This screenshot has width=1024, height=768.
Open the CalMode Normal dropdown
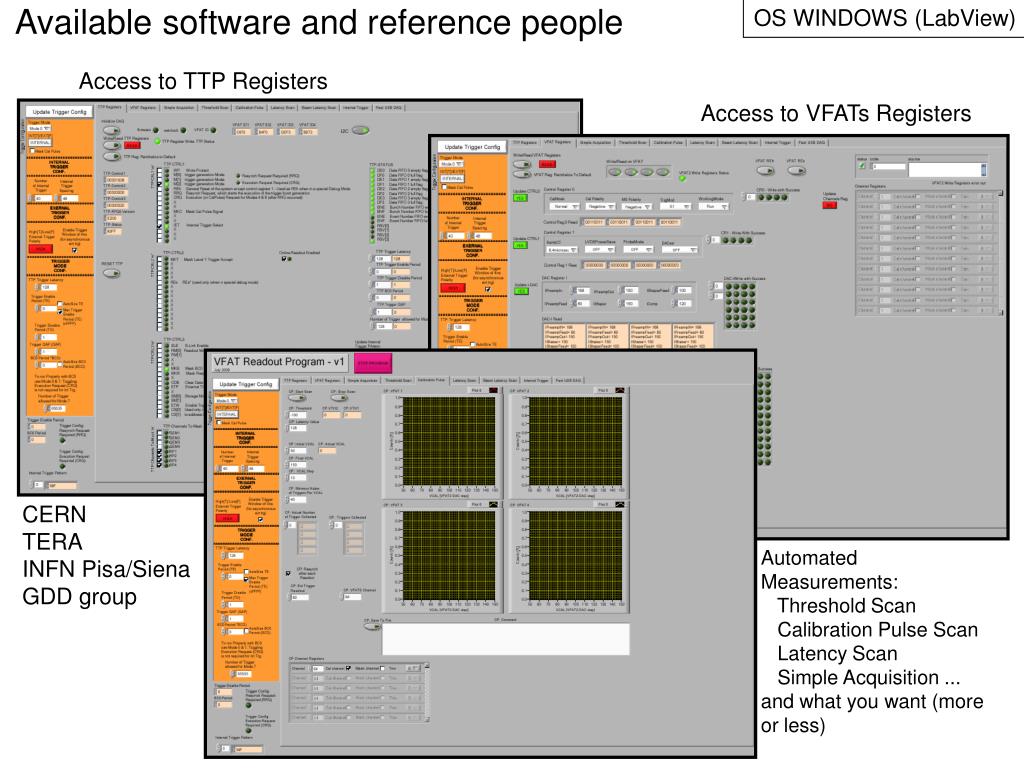coord(564,206)
